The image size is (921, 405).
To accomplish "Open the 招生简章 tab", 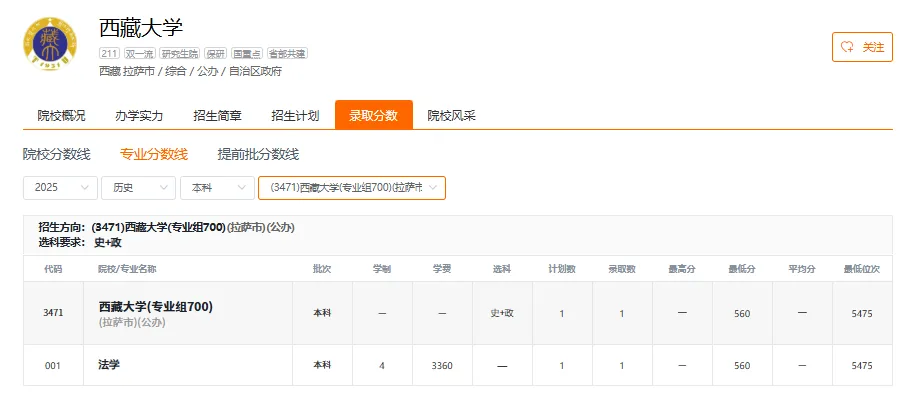I will click(217, 116).
